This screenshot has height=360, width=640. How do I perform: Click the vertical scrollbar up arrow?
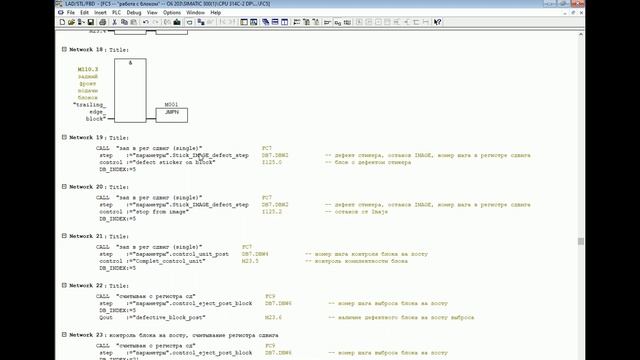click(581, 35)
